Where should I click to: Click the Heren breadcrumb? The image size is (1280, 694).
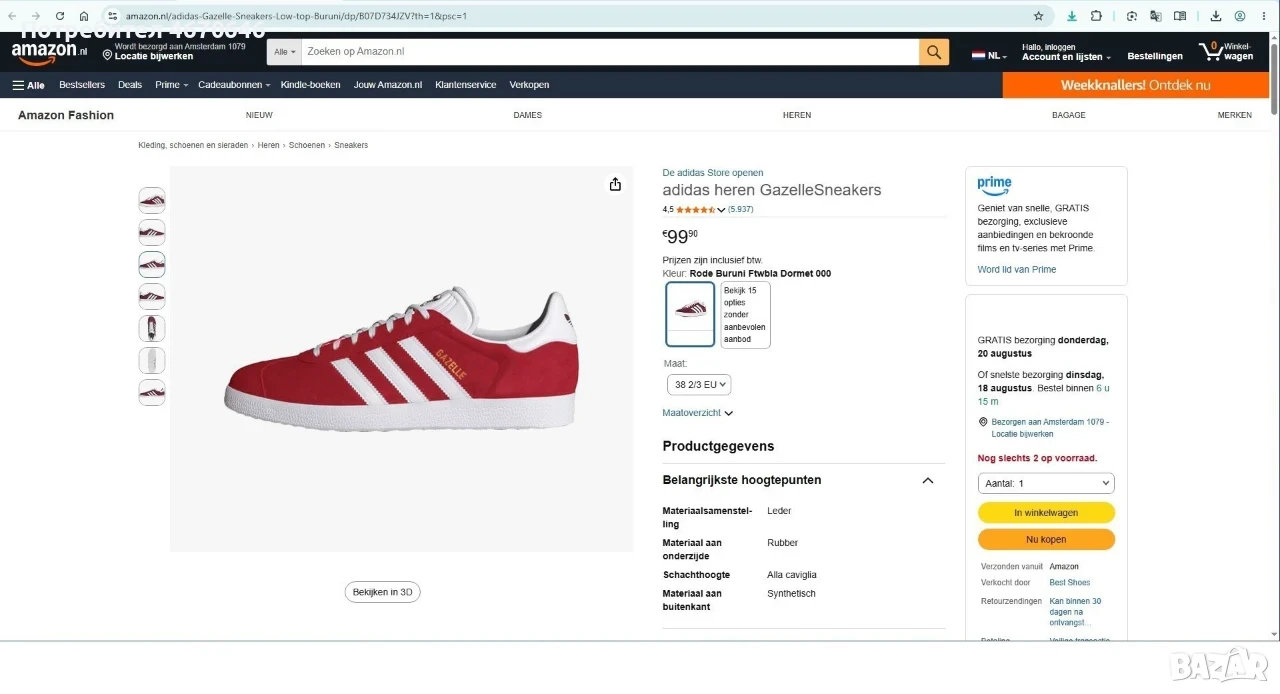click(x=269, y=145)
